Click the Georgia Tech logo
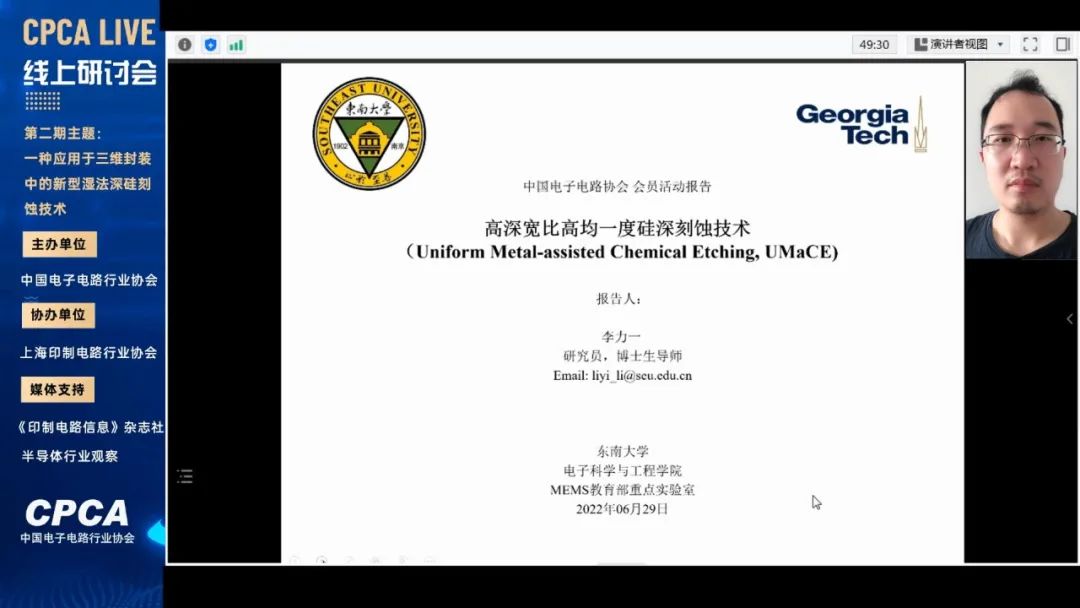Screen dimensions: 1080x608 (861, 124)
